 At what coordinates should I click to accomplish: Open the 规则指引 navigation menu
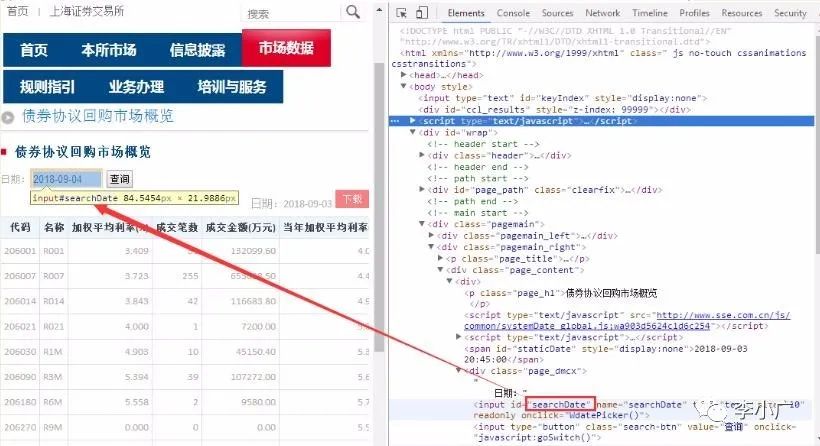48,87
